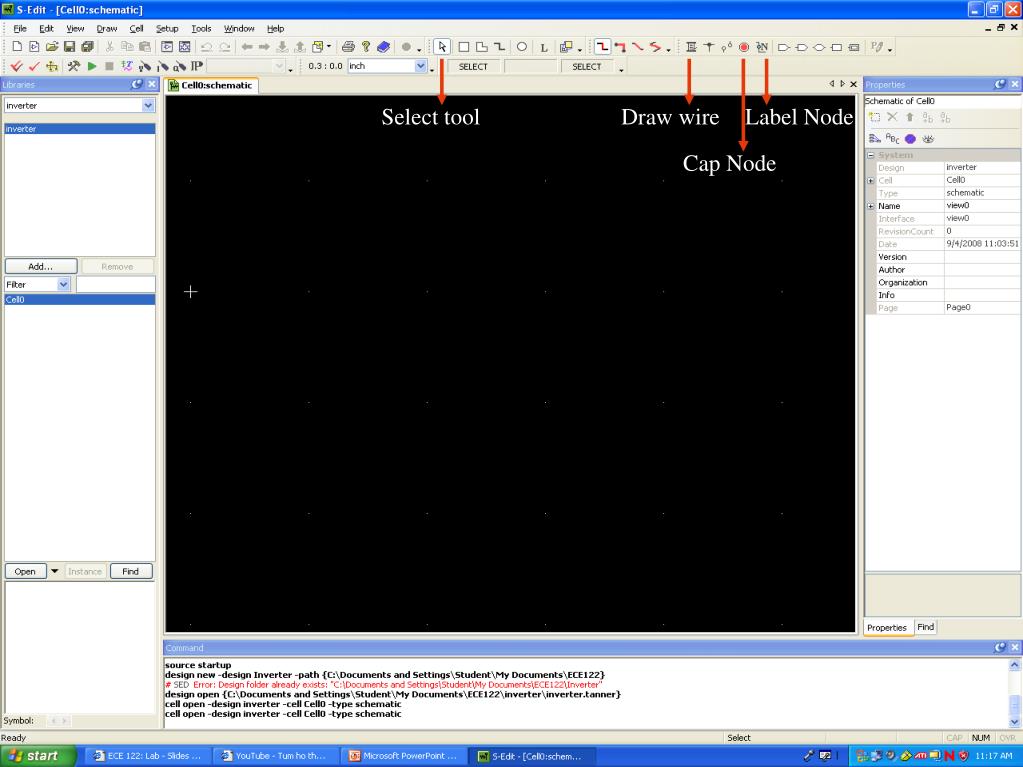Click the Save All icon
Screen dimensions: 1023x767
(x=87, y=47)
